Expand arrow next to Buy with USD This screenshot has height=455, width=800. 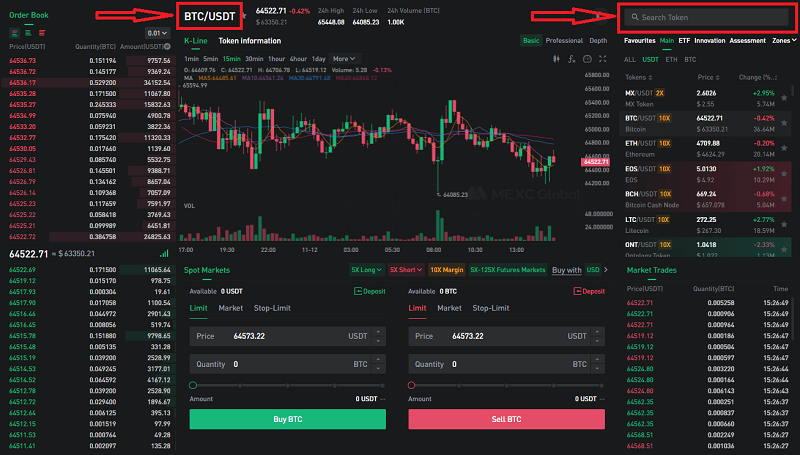click(606, 270)
